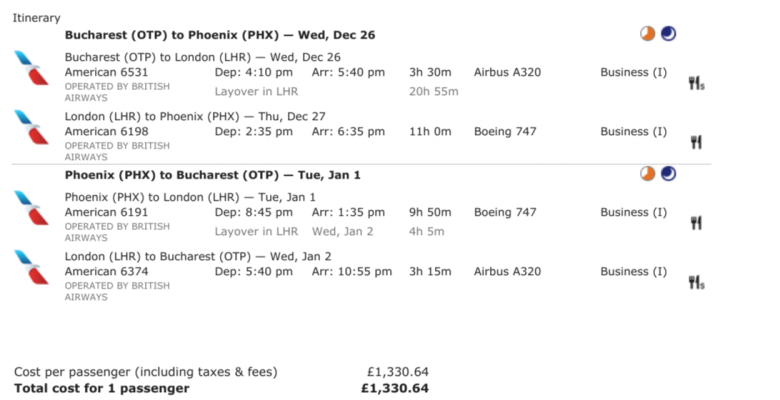Click the blue overnight moon icon on the outbound trip header
The image size is (780, 400).
[x=668, y=34]
